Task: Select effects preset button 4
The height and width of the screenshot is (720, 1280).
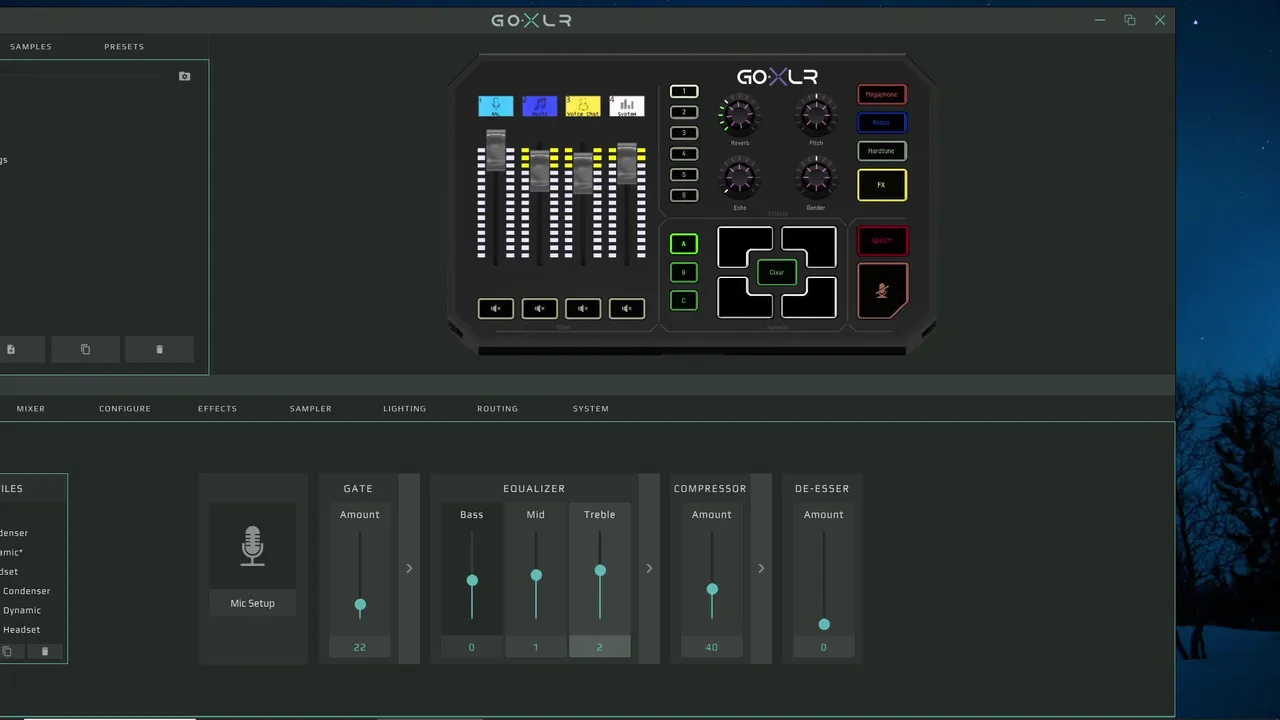Action: click(684, 154)
